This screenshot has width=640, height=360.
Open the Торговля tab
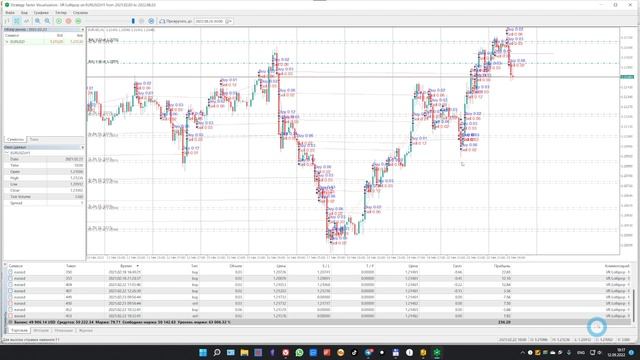19,330
